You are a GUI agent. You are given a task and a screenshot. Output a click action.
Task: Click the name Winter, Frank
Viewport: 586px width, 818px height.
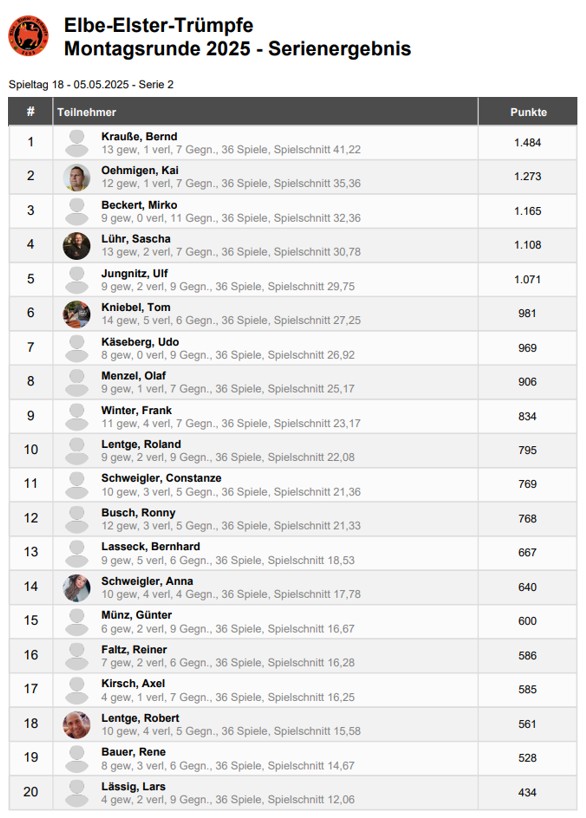pyautogui.click(x=136, y=411)
